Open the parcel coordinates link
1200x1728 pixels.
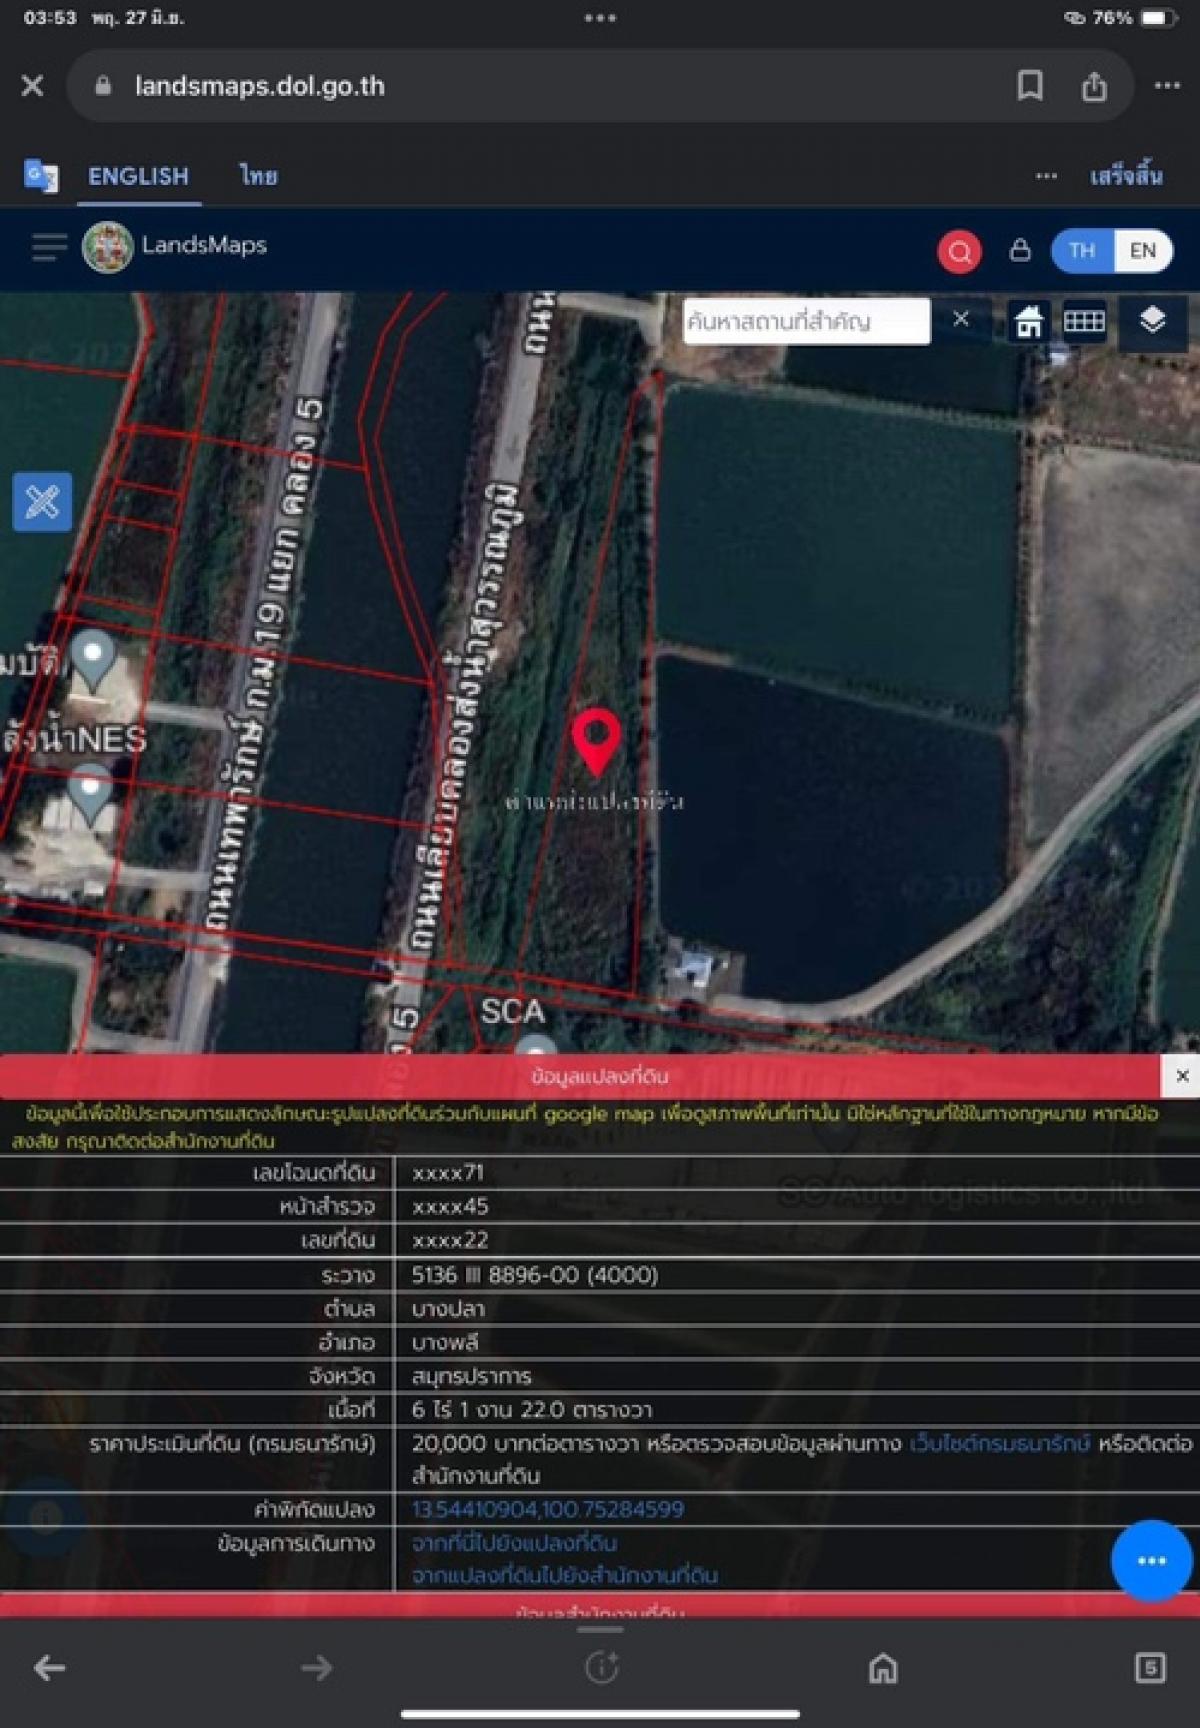point(548,1509)
